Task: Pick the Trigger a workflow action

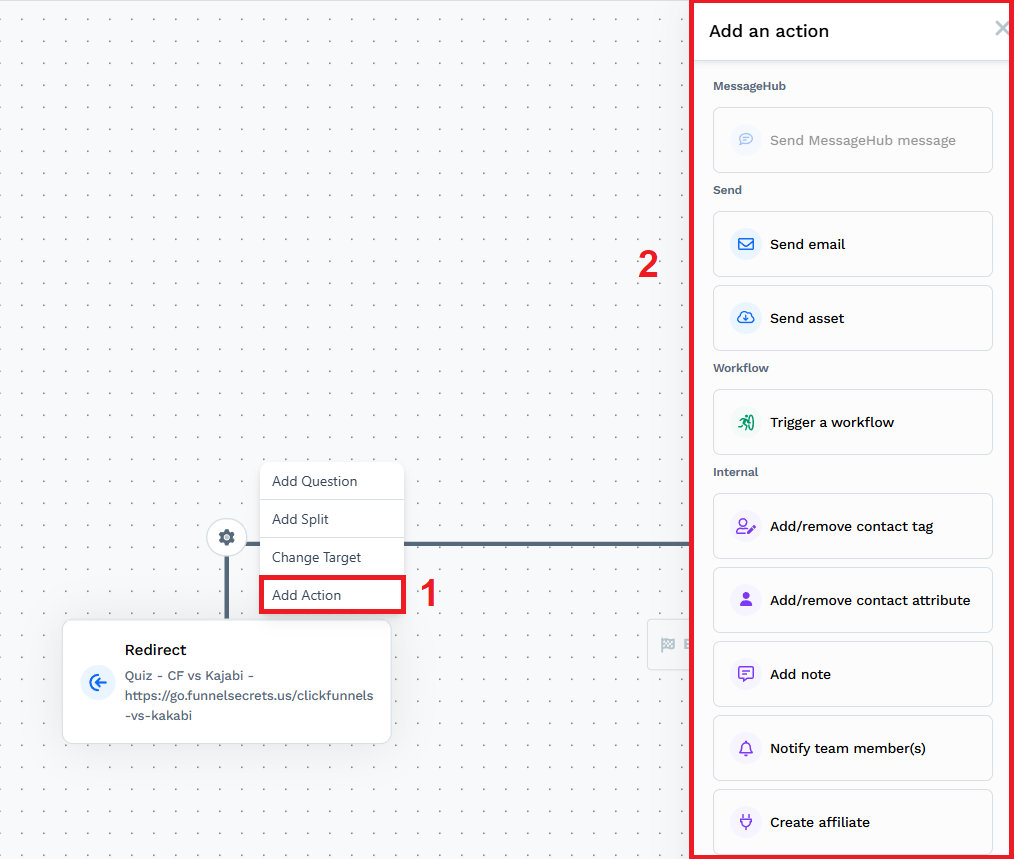Action: [852, 422]
